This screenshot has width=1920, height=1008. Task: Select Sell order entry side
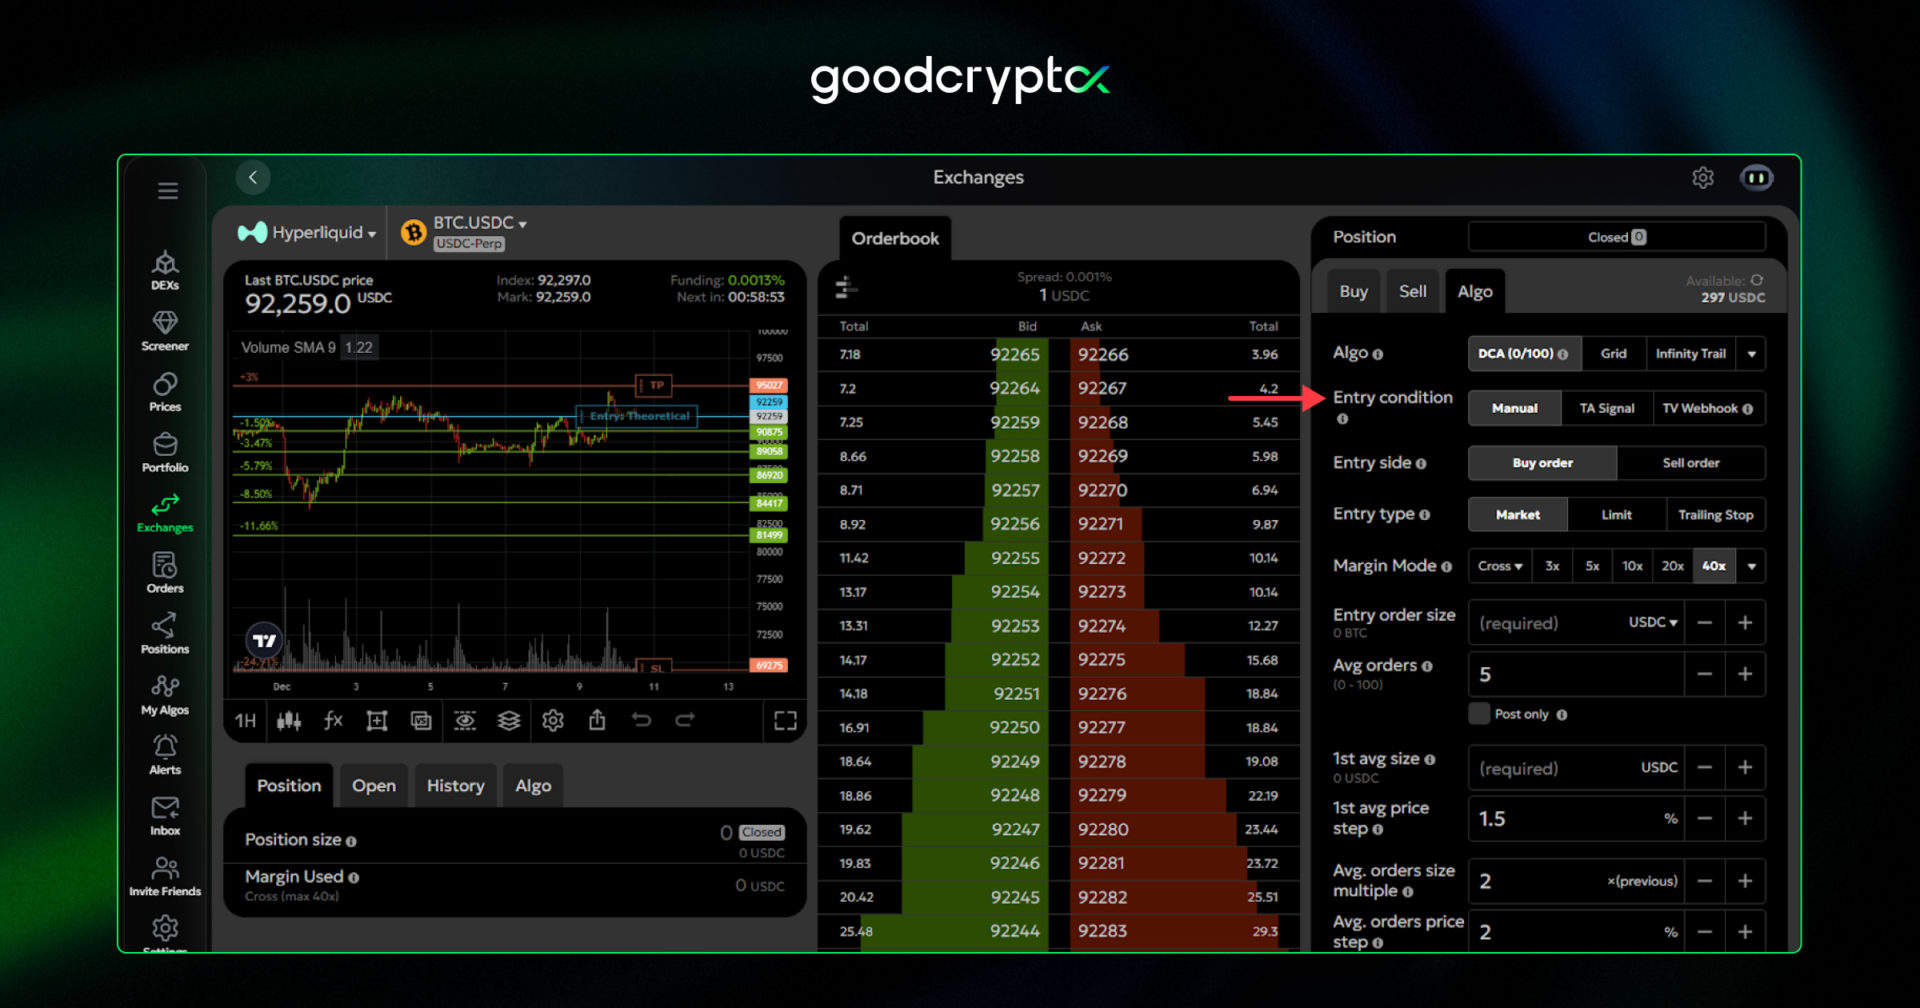1690,463
